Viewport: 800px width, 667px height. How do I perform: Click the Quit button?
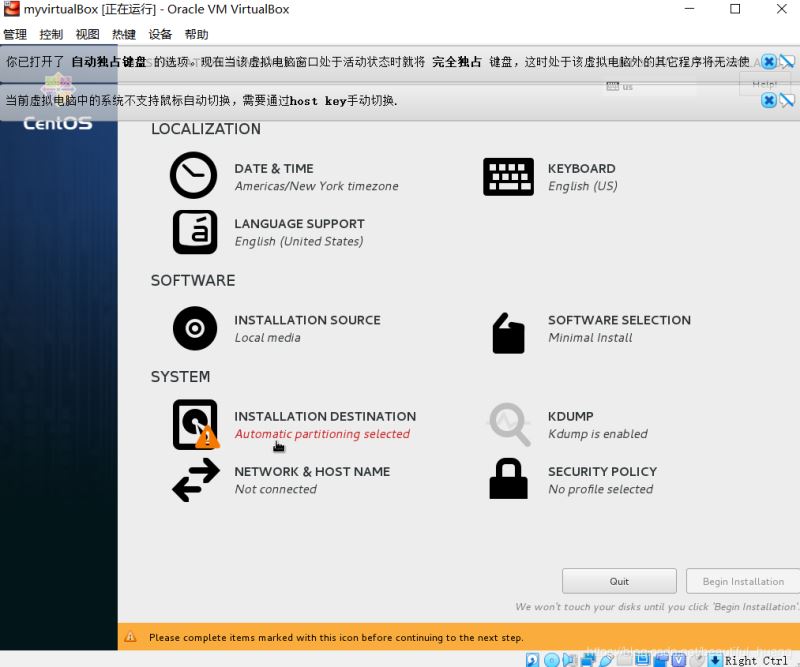click(619, 581)
